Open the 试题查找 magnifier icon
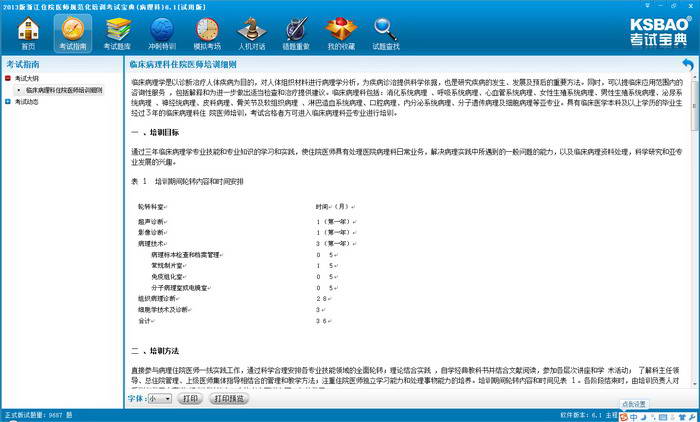Image resolution: width=700 pixels, height=422 pixels. tap(386, 29)
